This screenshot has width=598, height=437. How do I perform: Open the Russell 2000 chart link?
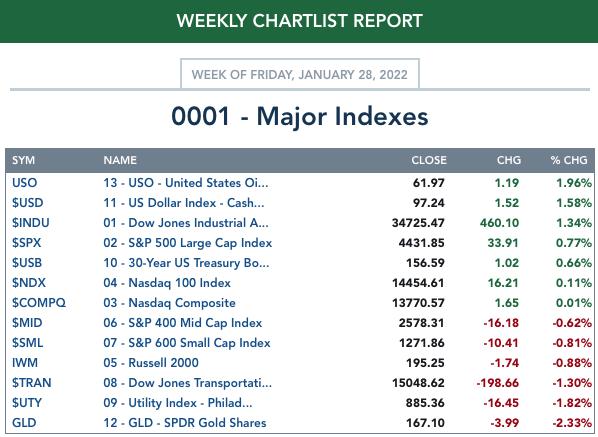[151, 363]
